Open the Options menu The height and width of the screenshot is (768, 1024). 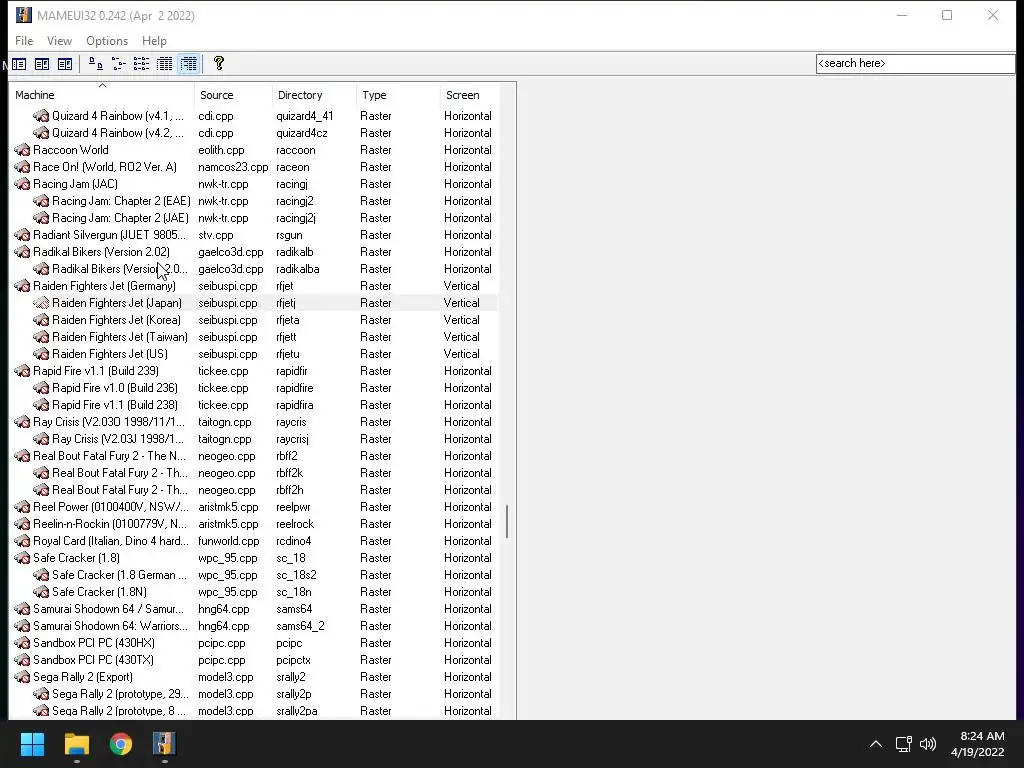point(107,40)
